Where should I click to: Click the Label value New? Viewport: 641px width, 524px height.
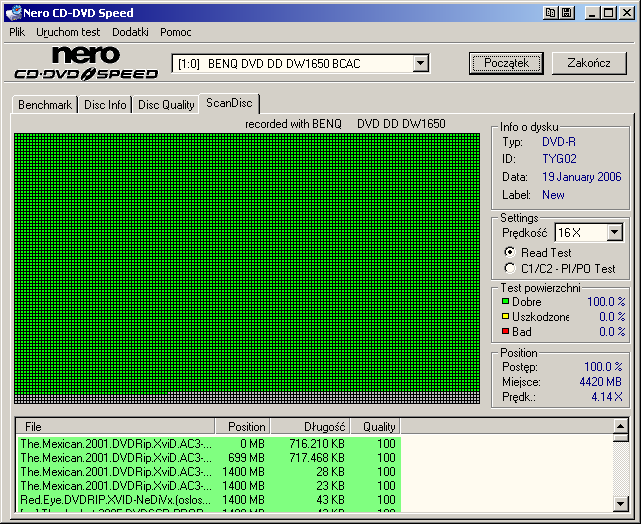(553, 195)
